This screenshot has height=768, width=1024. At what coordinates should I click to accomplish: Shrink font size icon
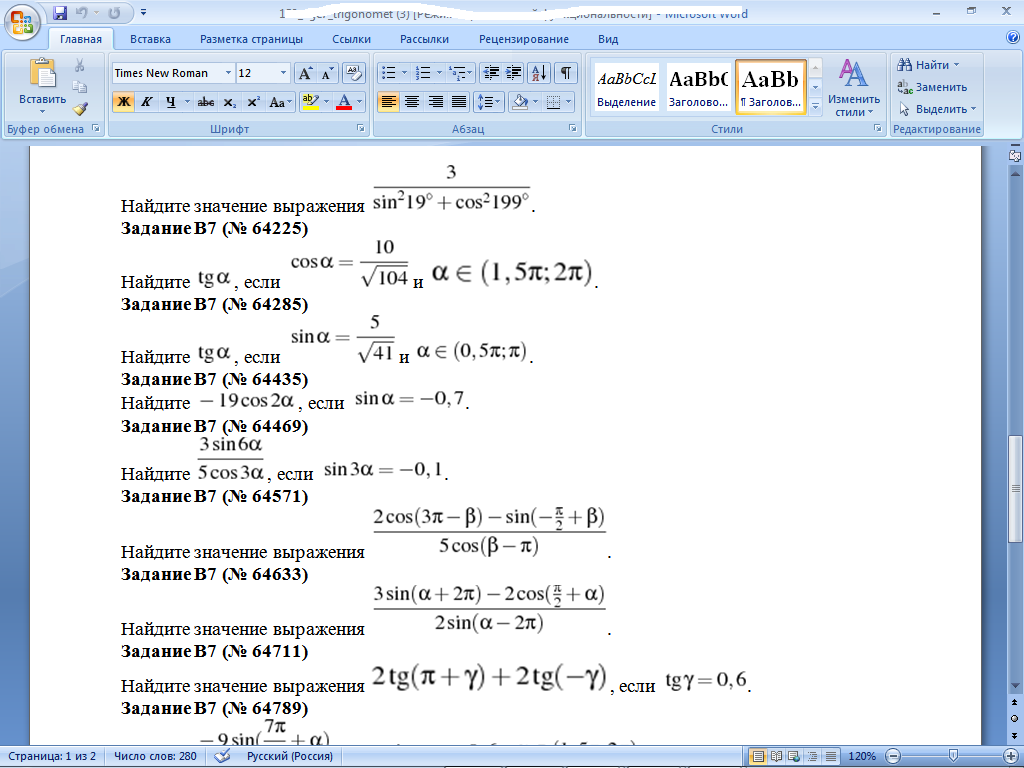coord(327,73)
